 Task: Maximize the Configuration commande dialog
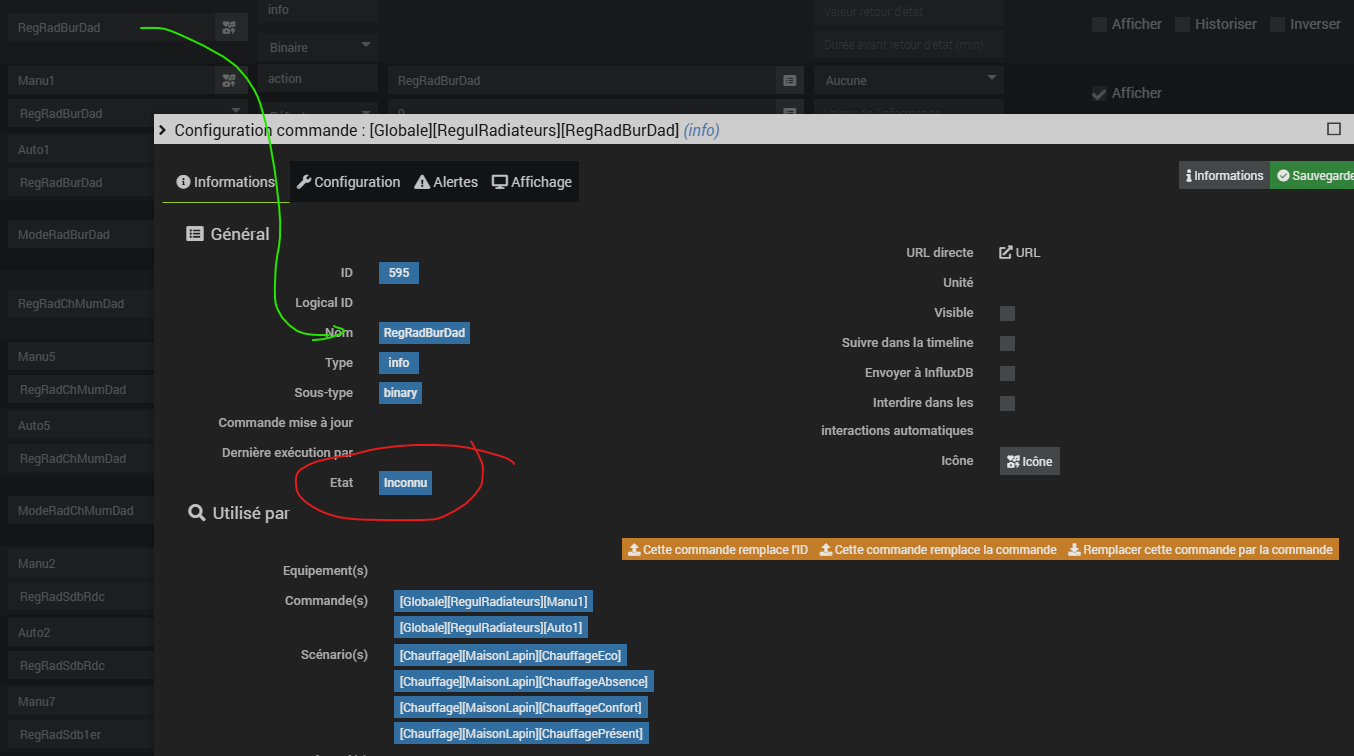(1333, 129)
